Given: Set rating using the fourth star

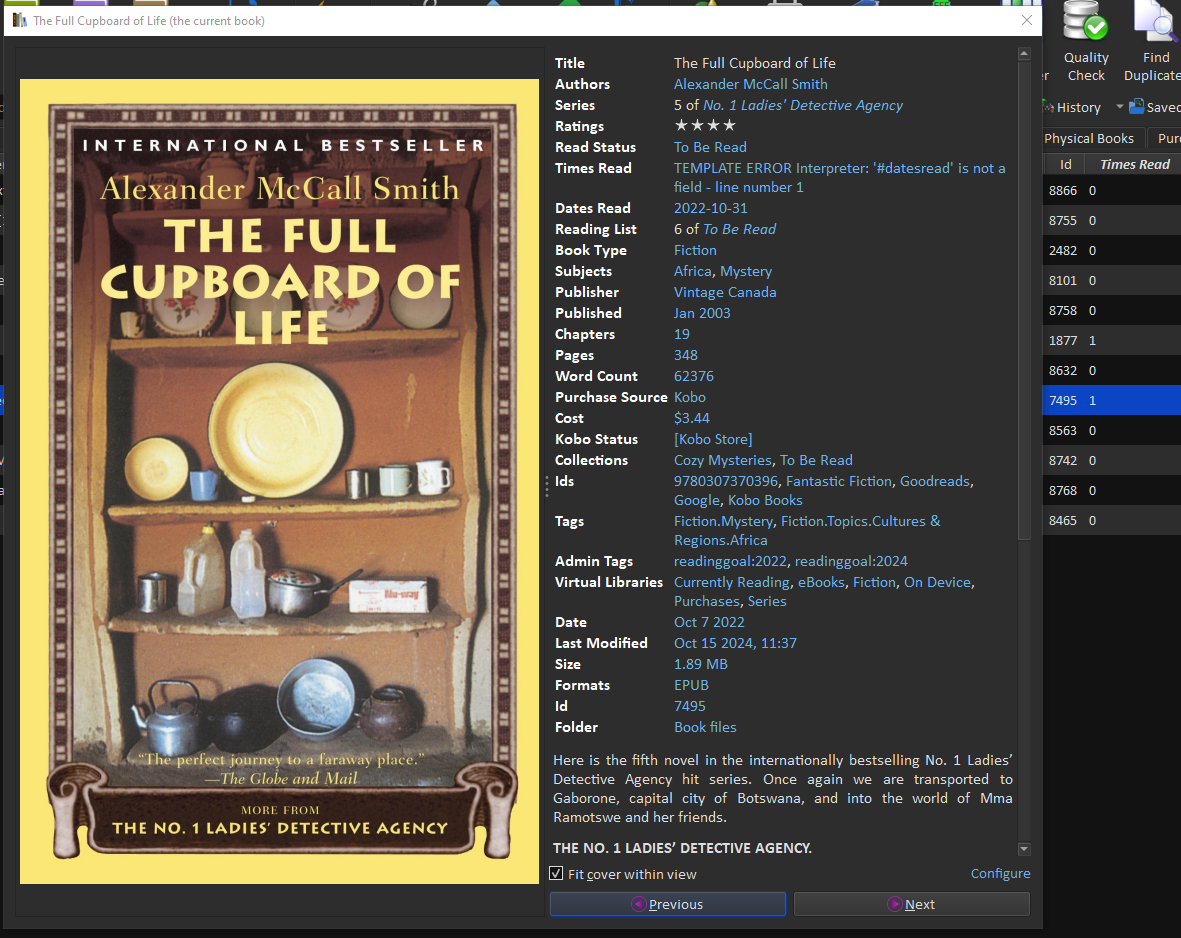Looking at the screenshot, I should (x=729, y=126).
